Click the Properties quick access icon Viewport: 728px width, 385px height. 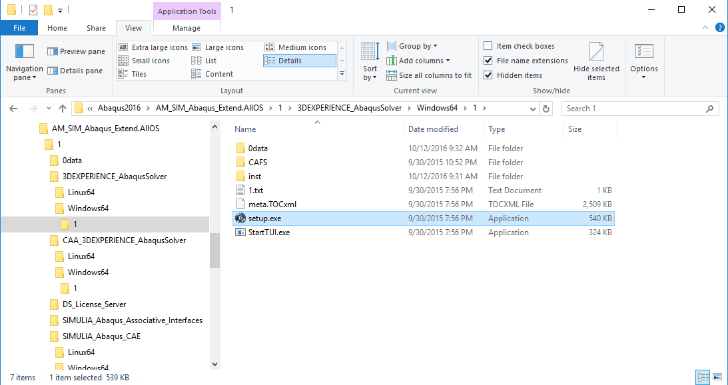click(x=33, y=10)
